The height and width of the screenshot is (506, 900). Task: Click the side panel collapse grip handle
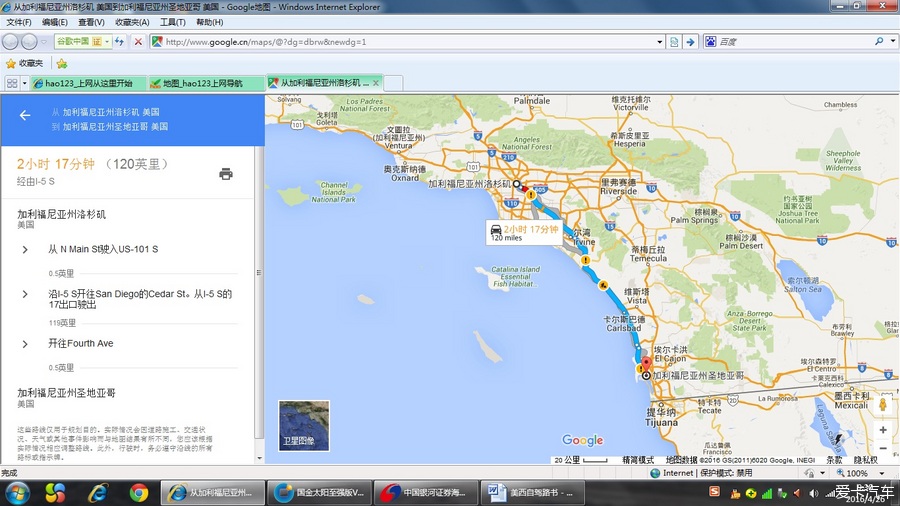point(259,273)
